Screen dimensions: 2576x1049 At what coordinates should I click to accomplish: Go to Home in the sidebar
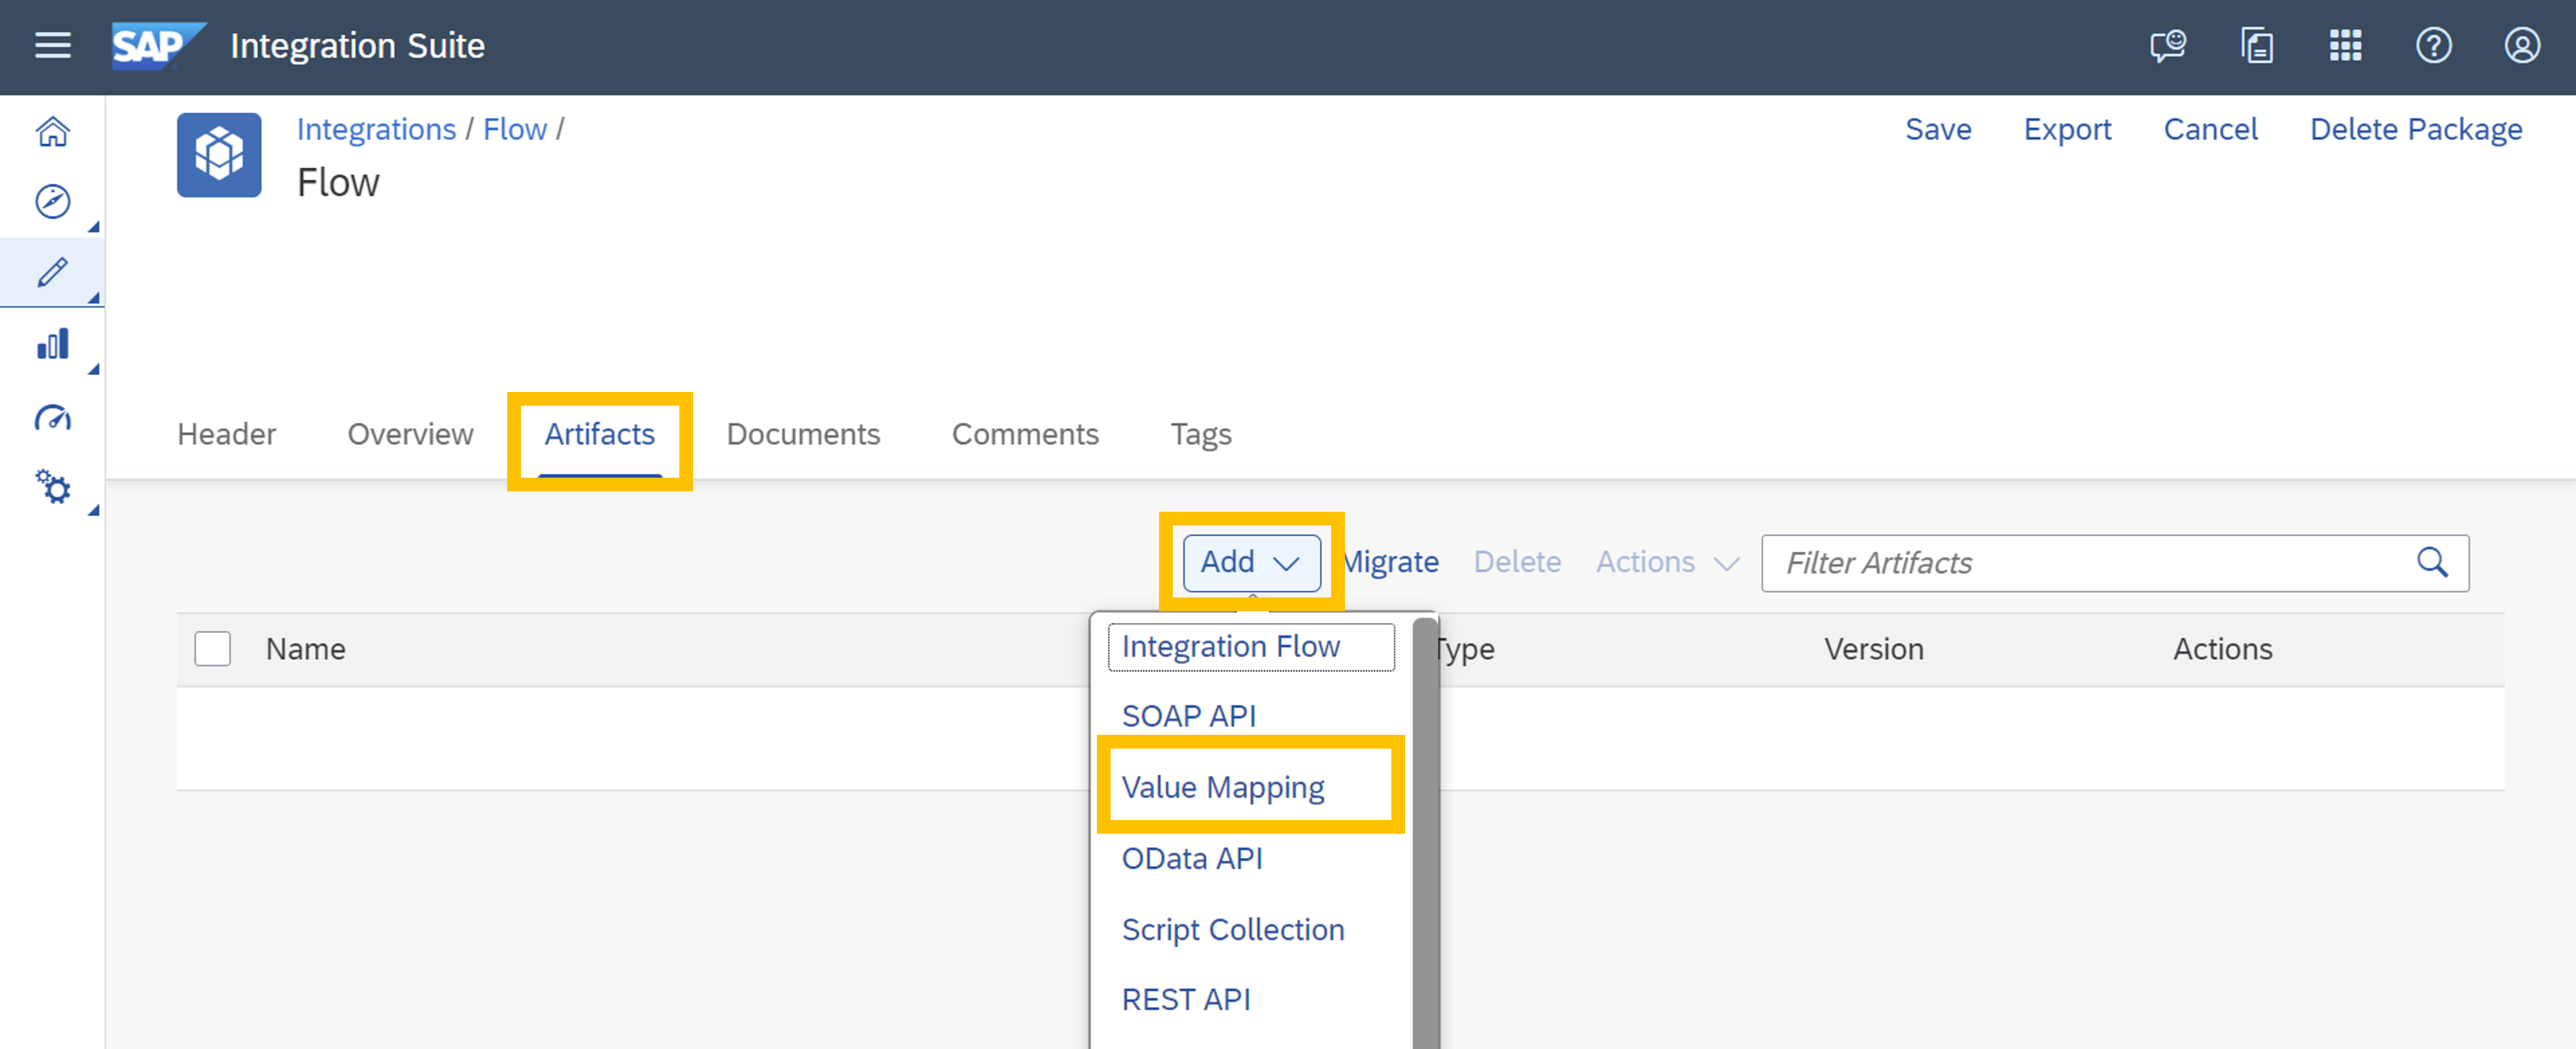pyautogui.click(x=52, y=131)
